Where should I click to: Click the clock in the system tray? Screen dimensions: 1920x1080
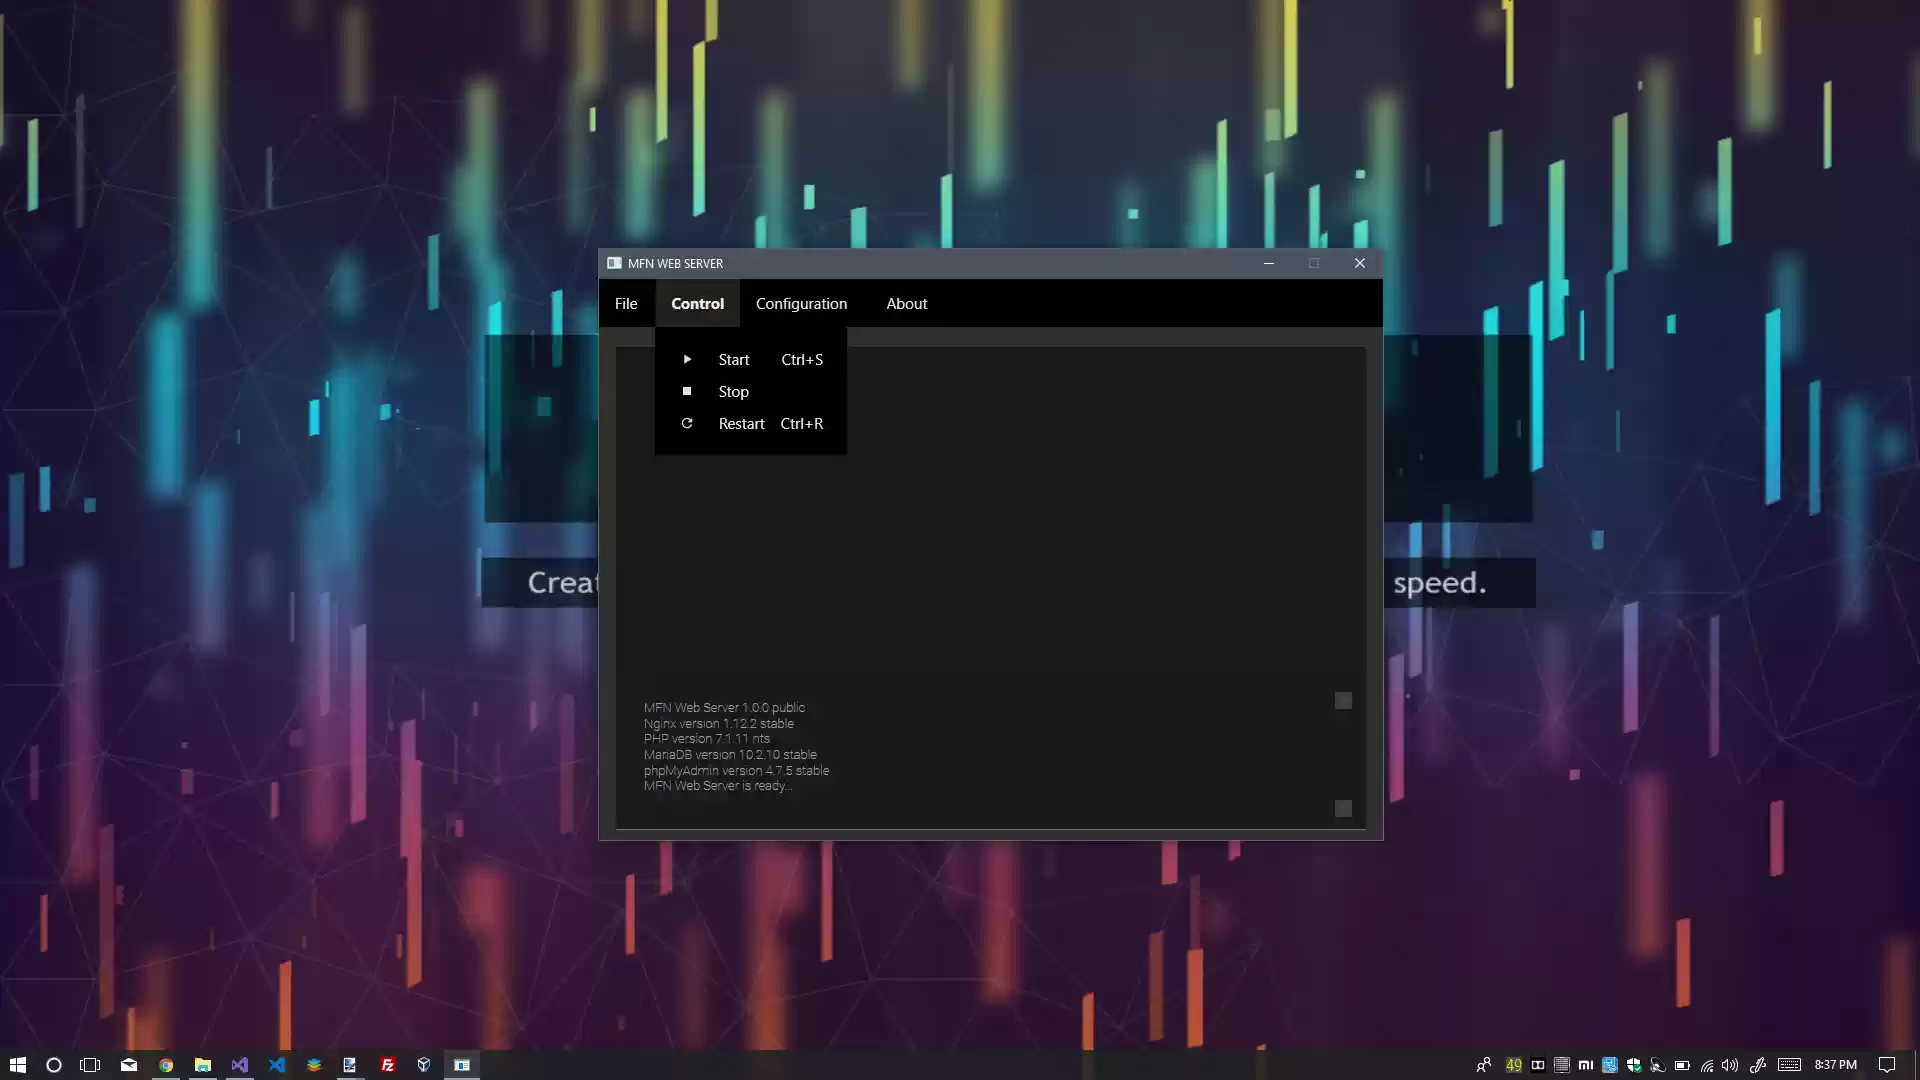pos(1836,1065)
